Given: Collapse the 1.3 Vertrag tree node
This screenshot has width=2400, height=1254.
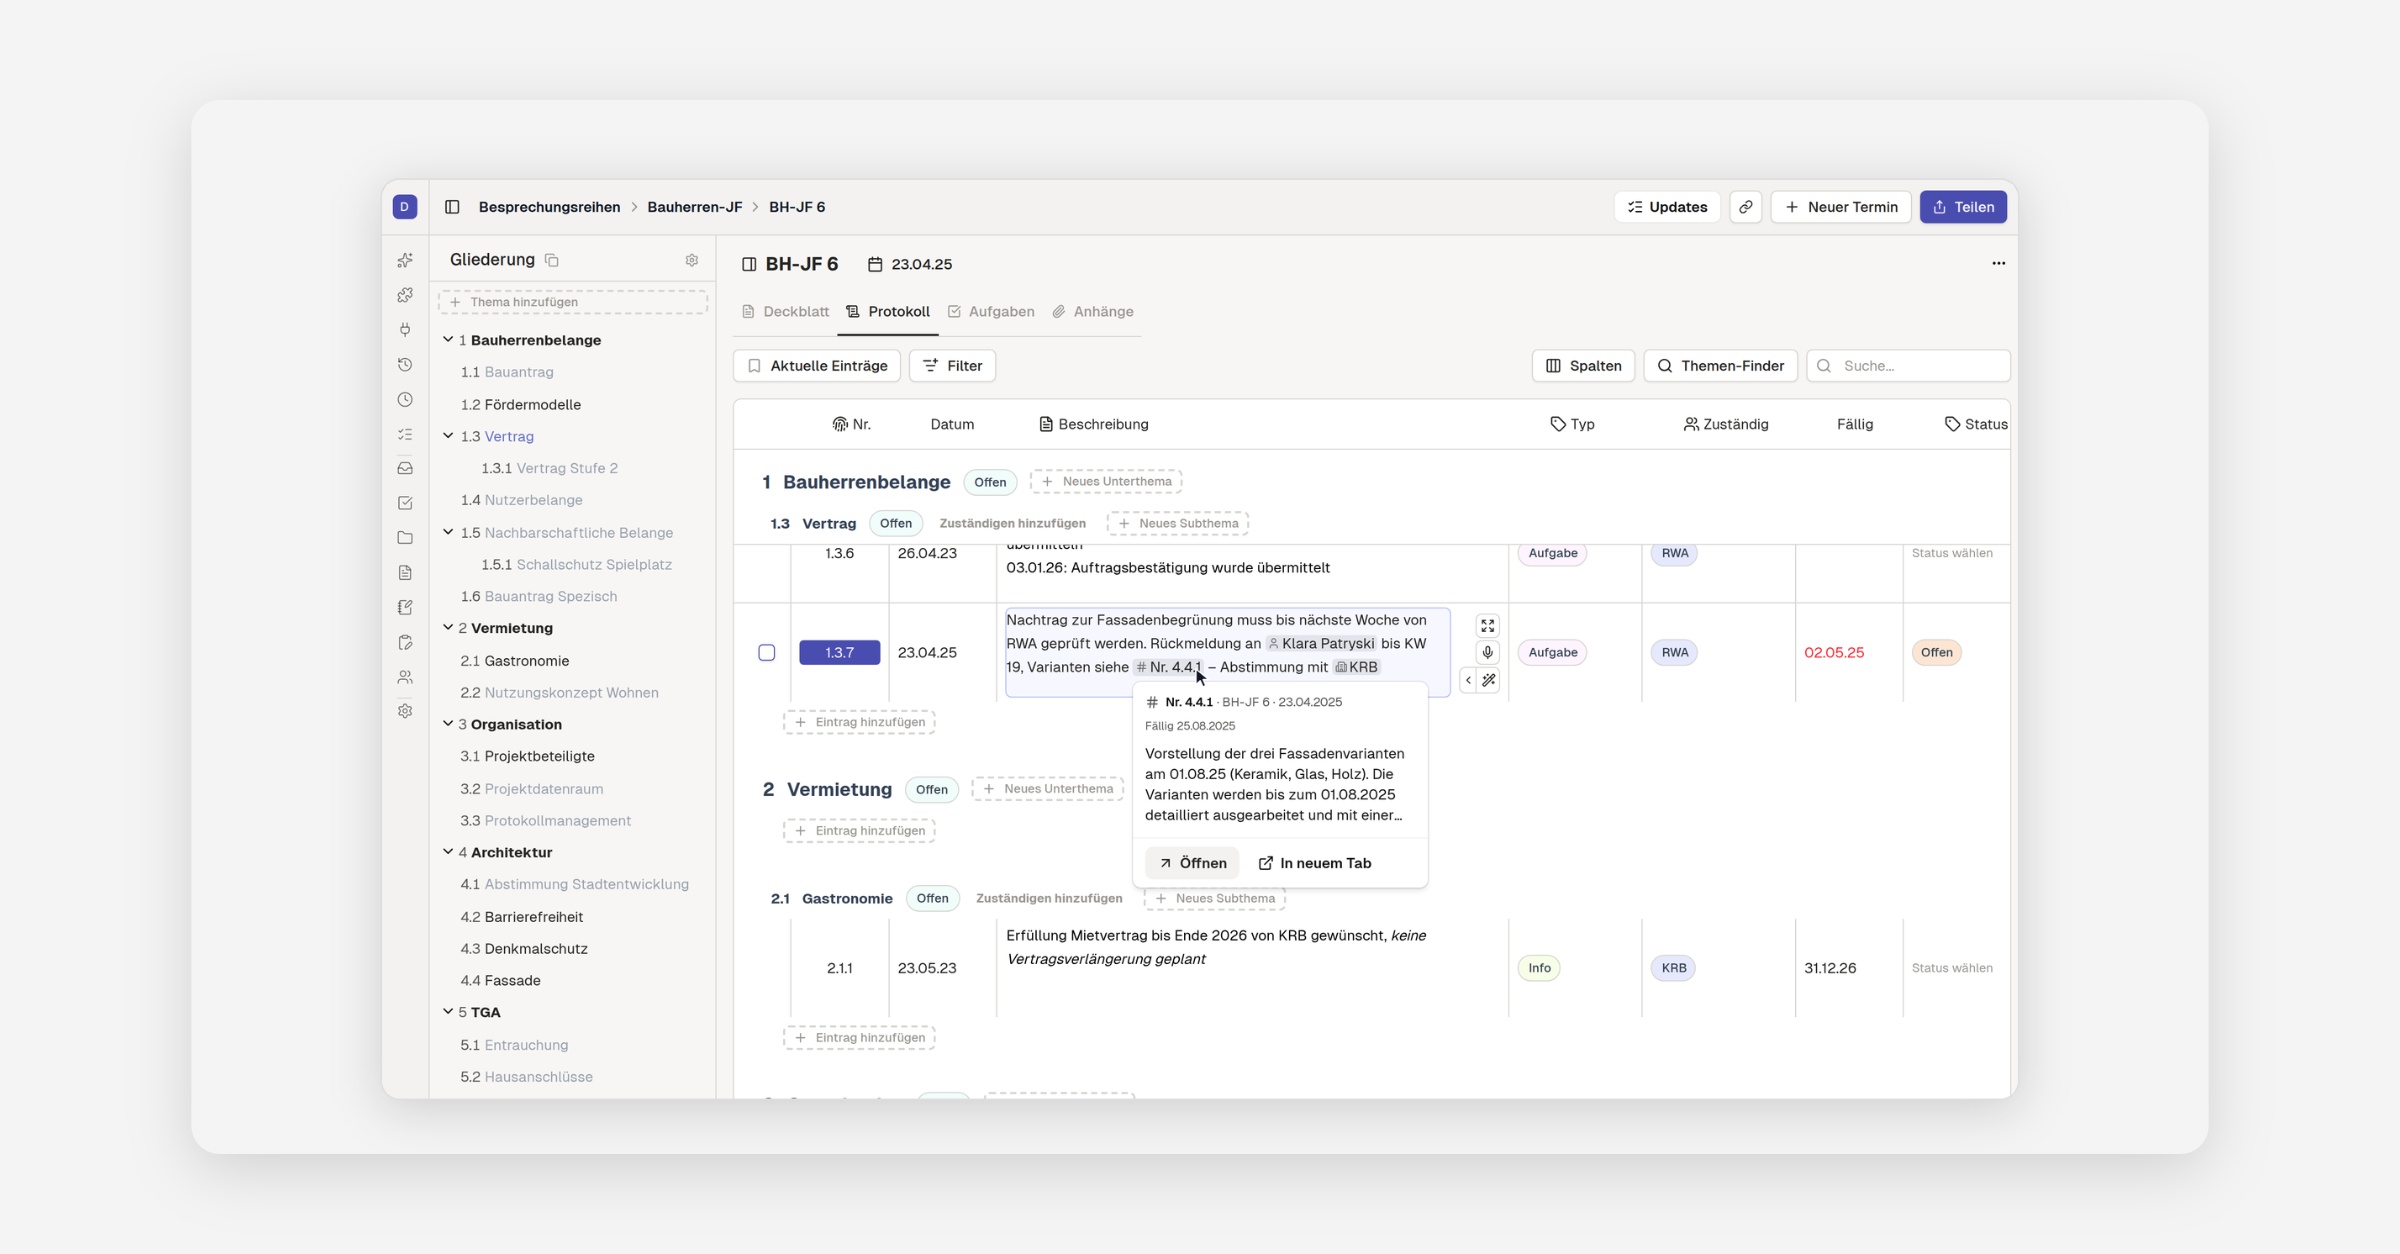Looking at the screenshot, I should pyautogui.click(x=448, y=436).
